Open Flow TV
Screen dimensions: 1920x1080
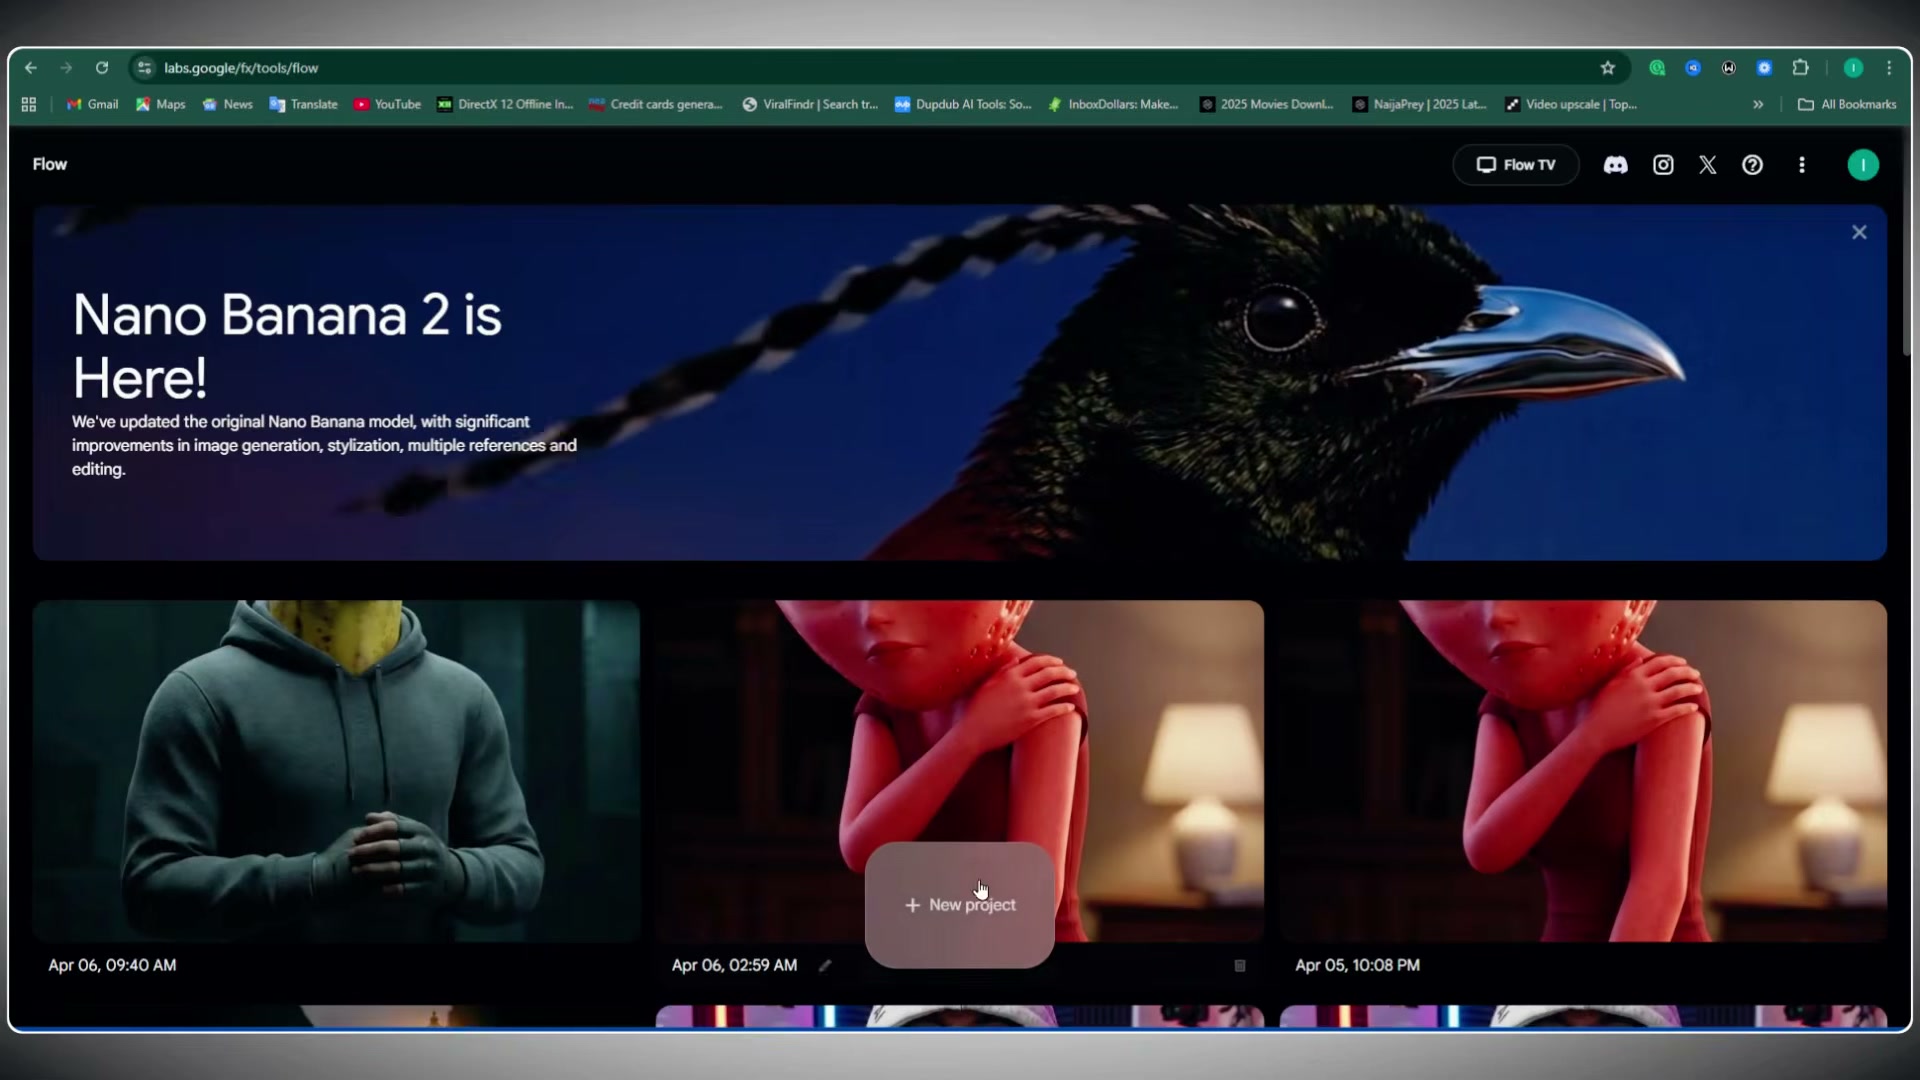[1516, 165]
